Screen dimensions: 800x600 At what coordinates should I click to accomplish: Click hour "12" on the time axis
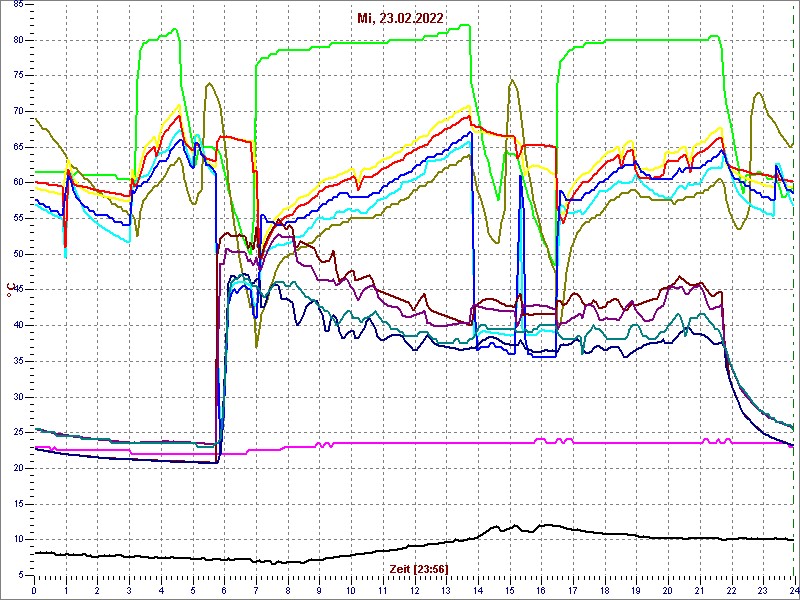(x=414, y=590)
